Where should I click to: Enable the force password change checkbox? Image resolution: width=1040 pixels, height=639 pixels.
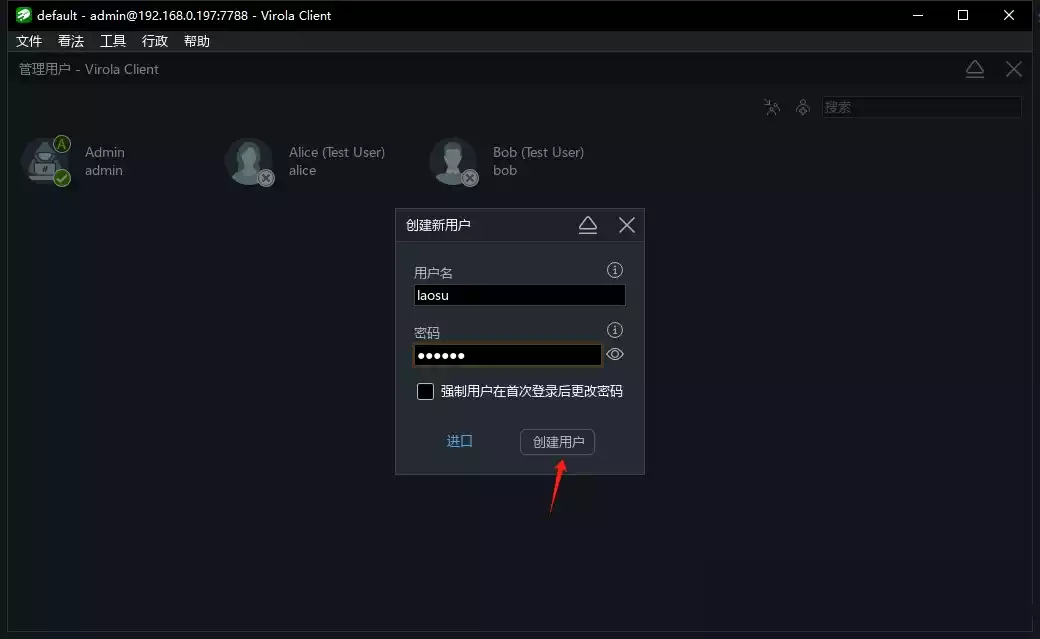pyautogui.click(x=425, y=391)
